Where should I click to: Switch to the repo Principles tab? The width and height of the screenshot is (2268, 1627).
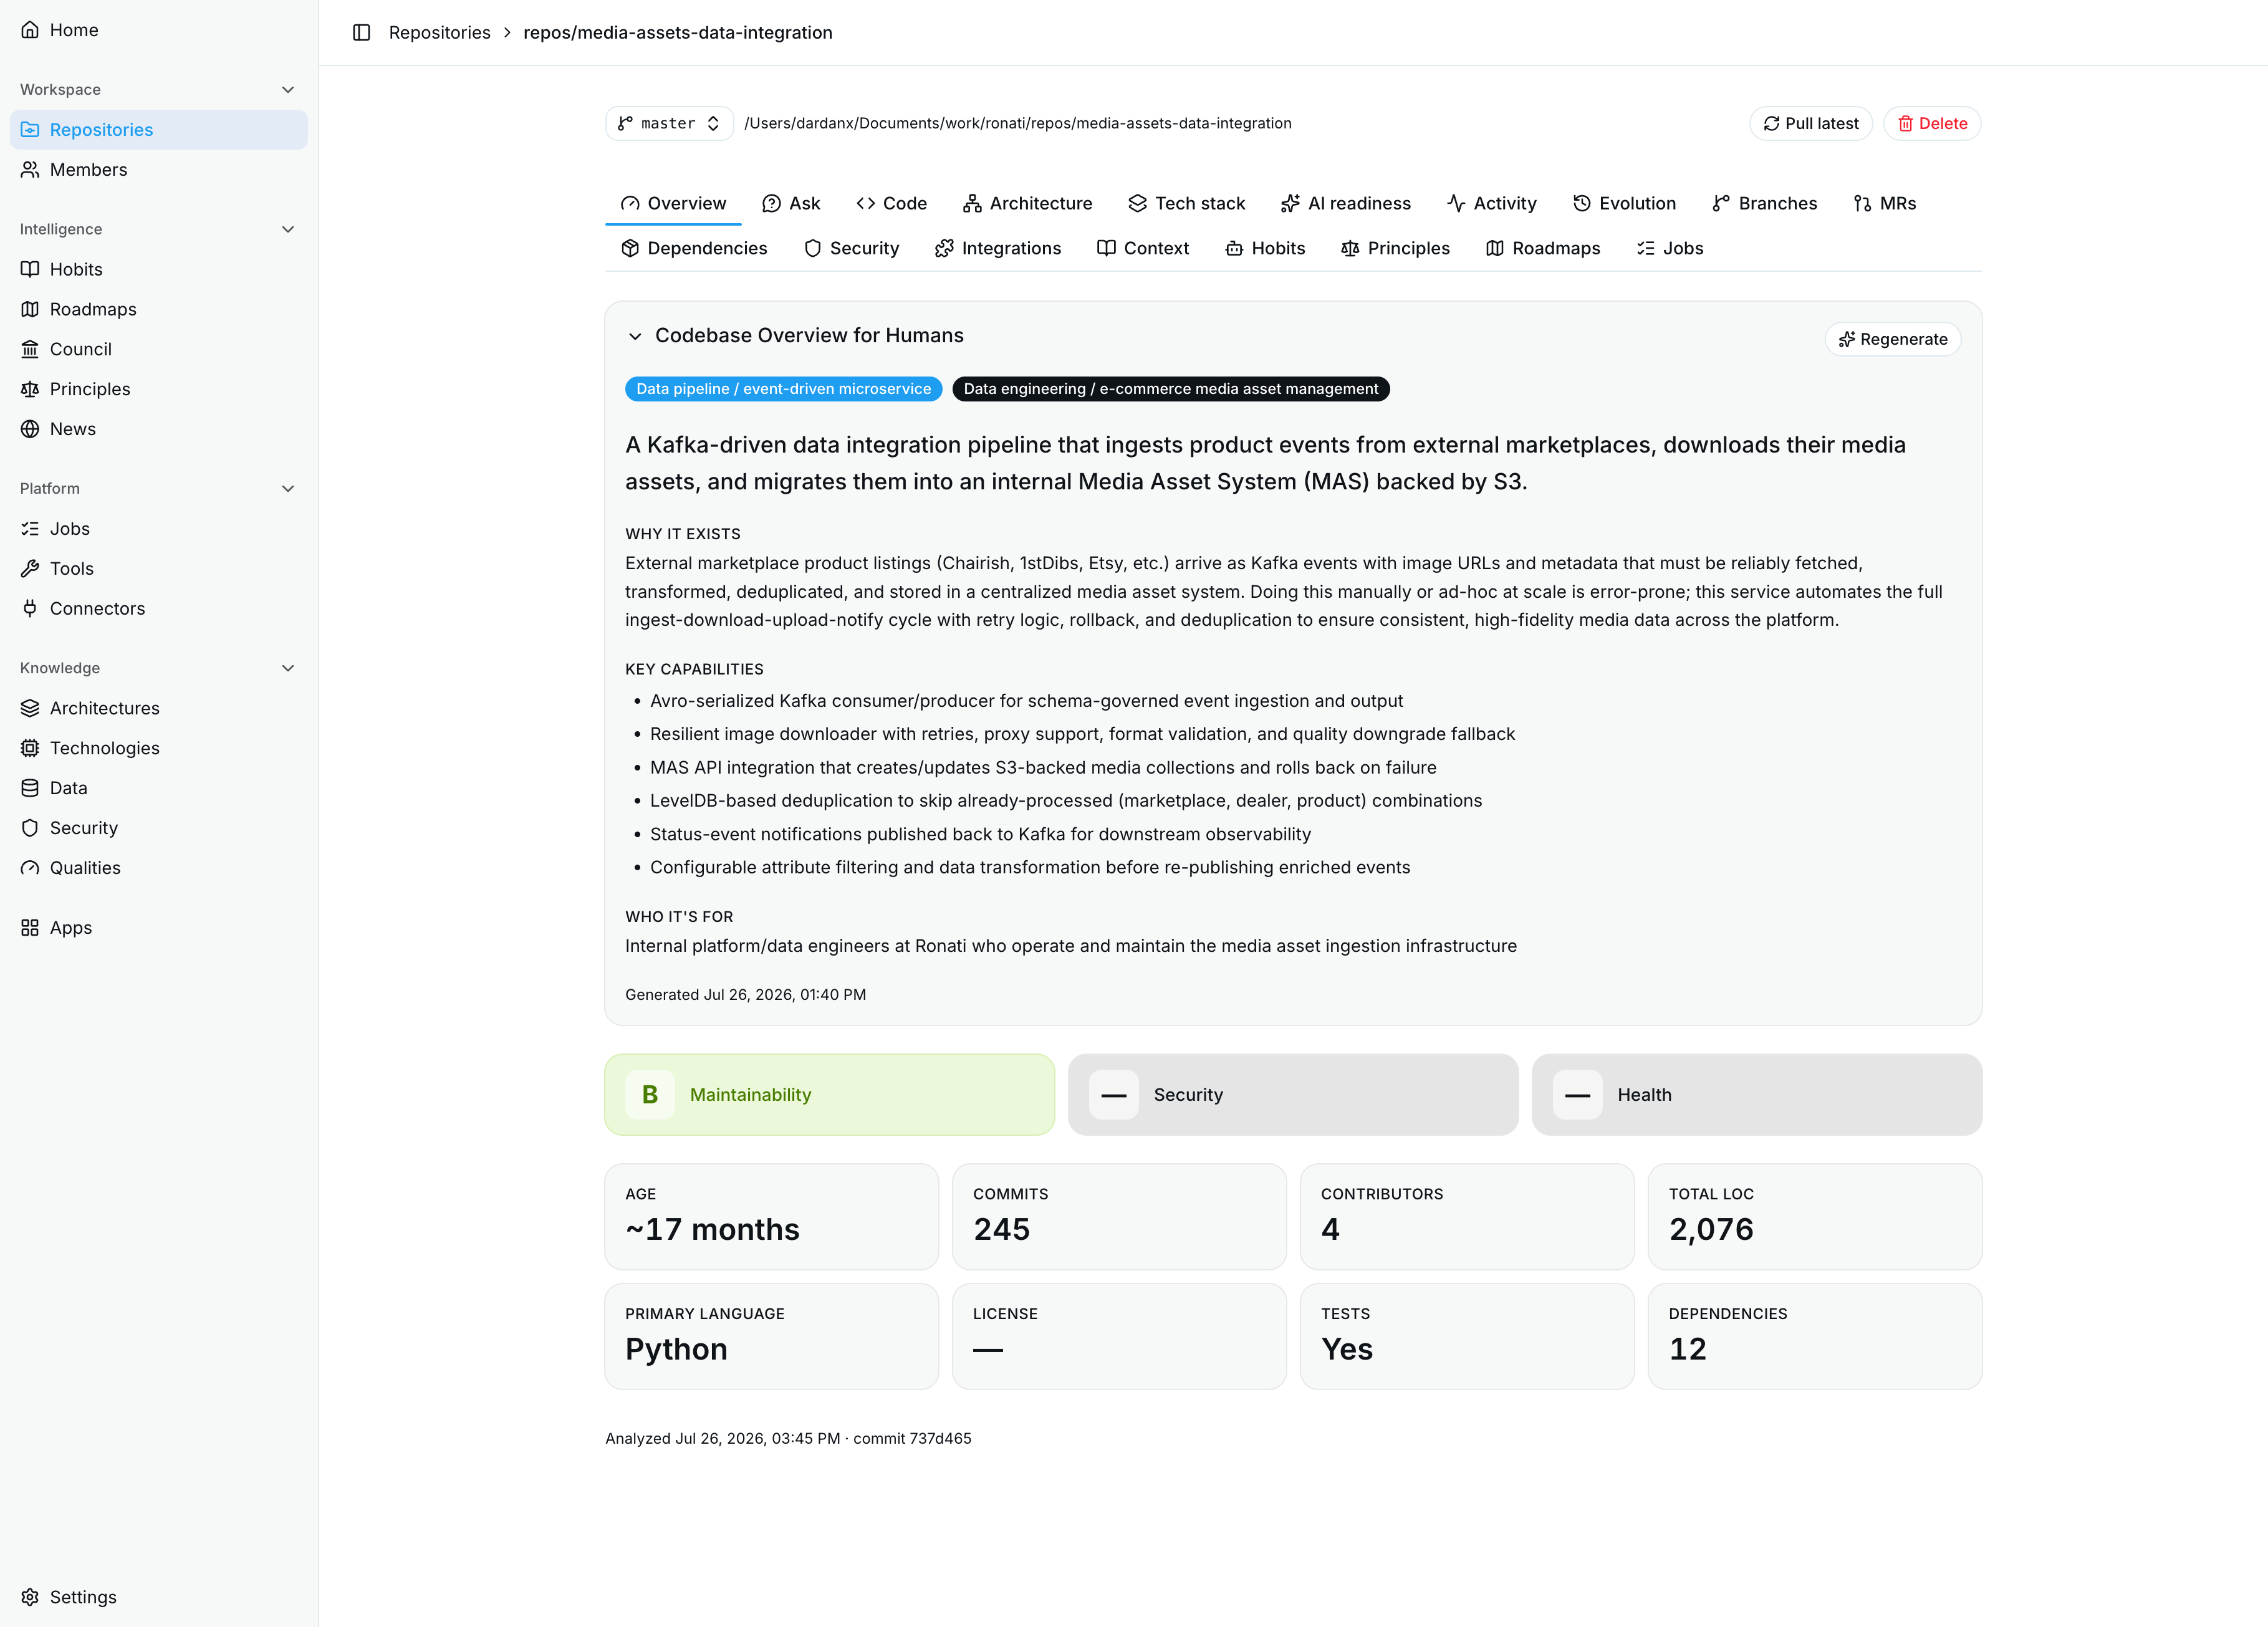point(1395,248)
